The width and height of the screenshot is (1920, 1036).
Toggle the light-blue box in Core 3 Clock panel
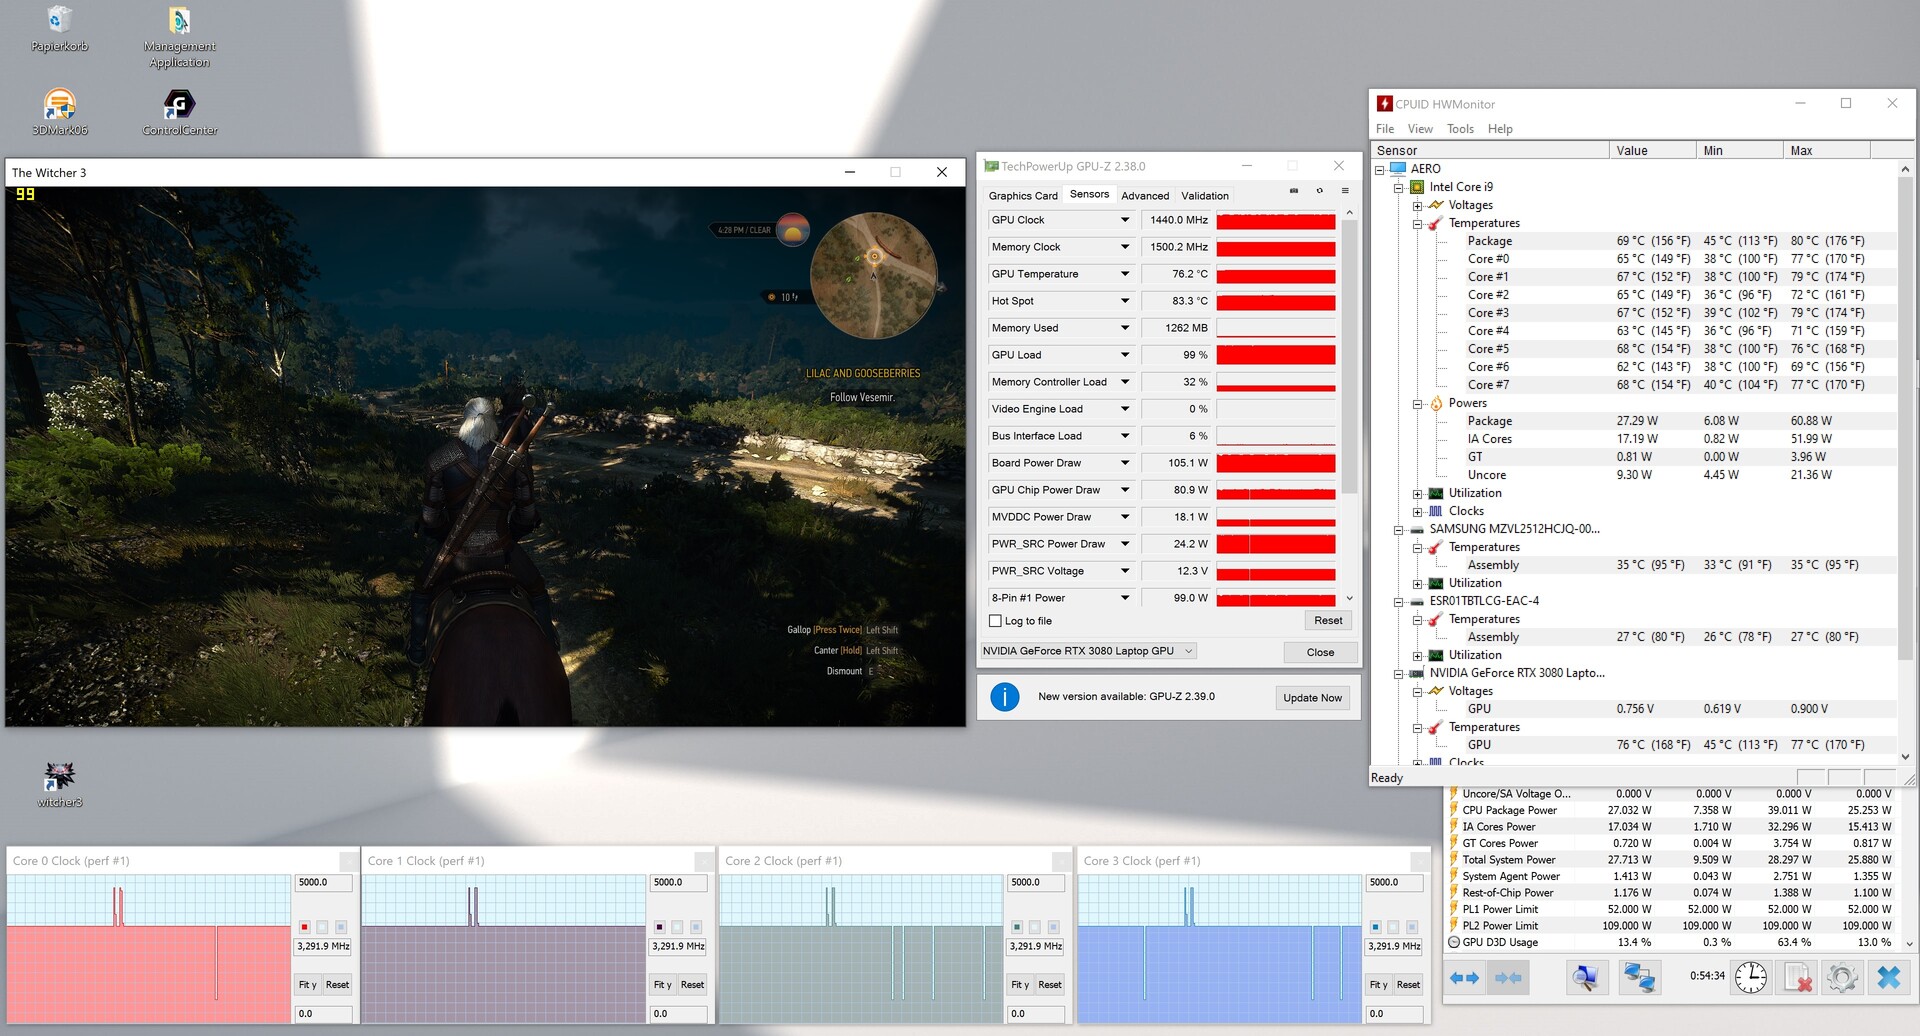(x=1412, y=927)
